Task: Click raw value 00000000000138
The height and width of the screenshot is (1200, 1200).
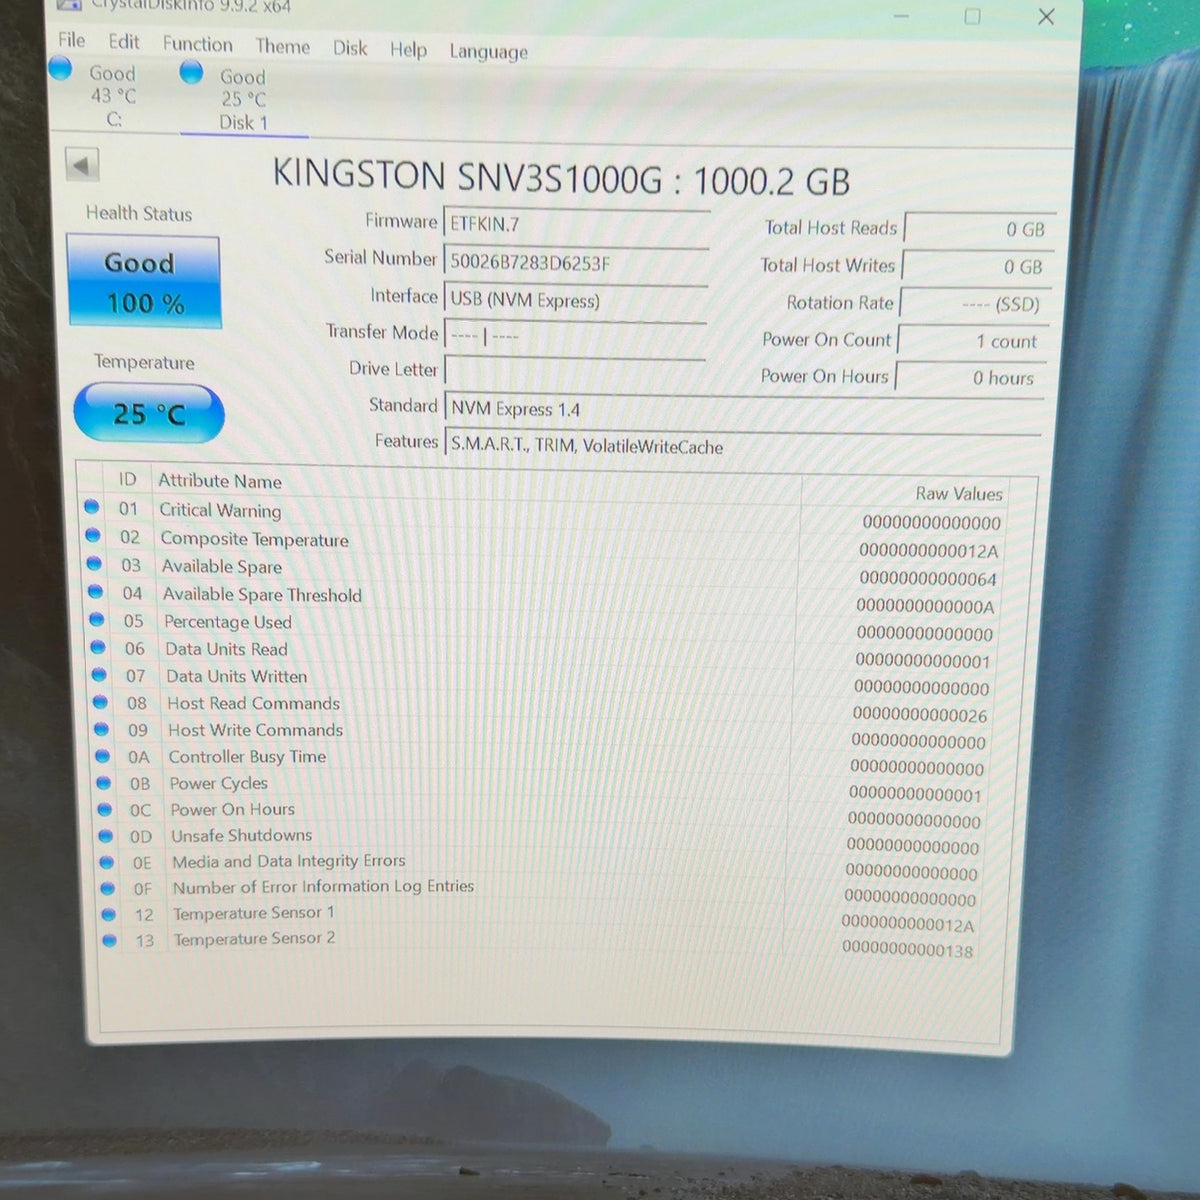Action: pyautogui.click(x=907, y=950)
